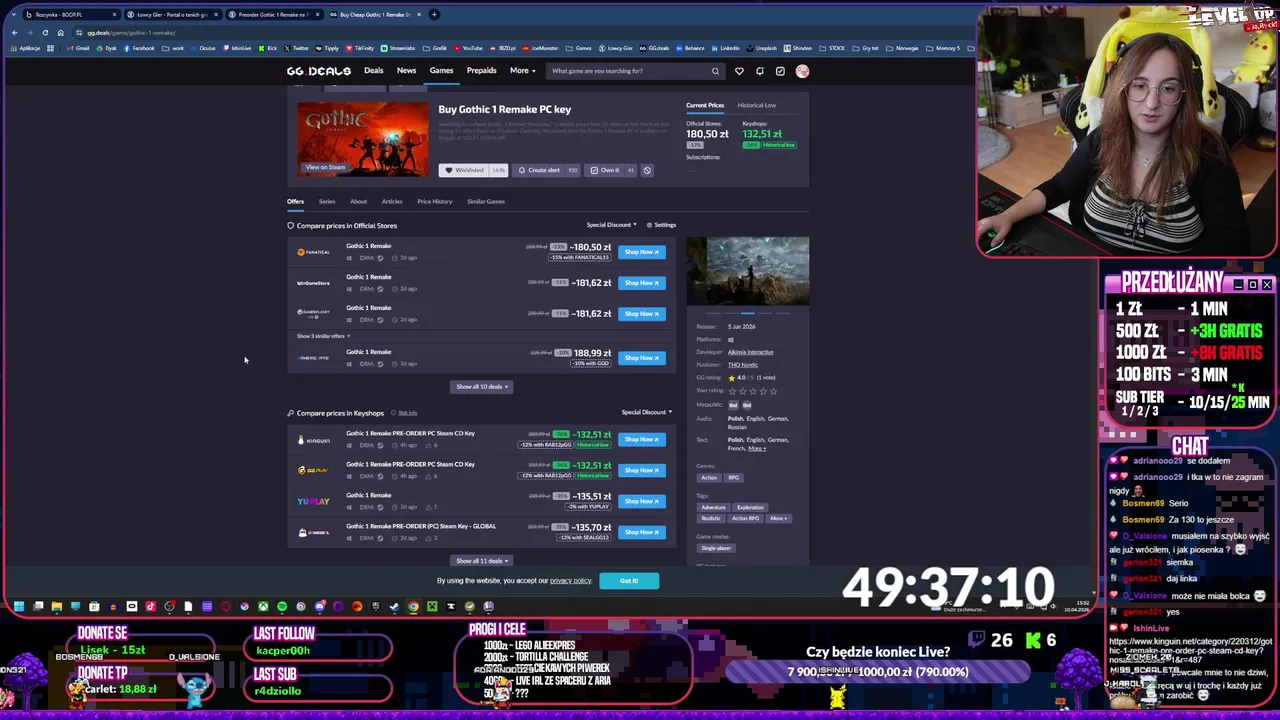Click the GG.deals logo

click(318, 71)
